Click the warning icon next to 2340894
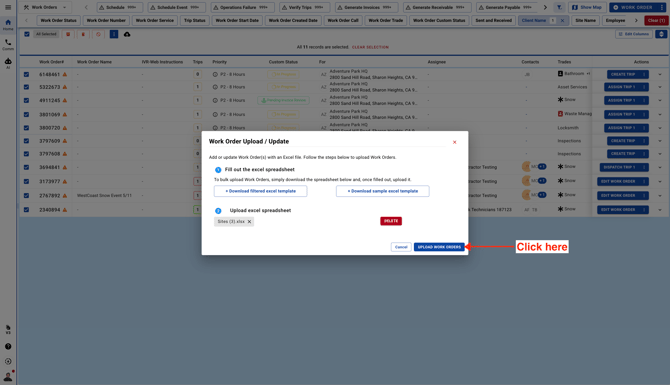 [65, 210]
